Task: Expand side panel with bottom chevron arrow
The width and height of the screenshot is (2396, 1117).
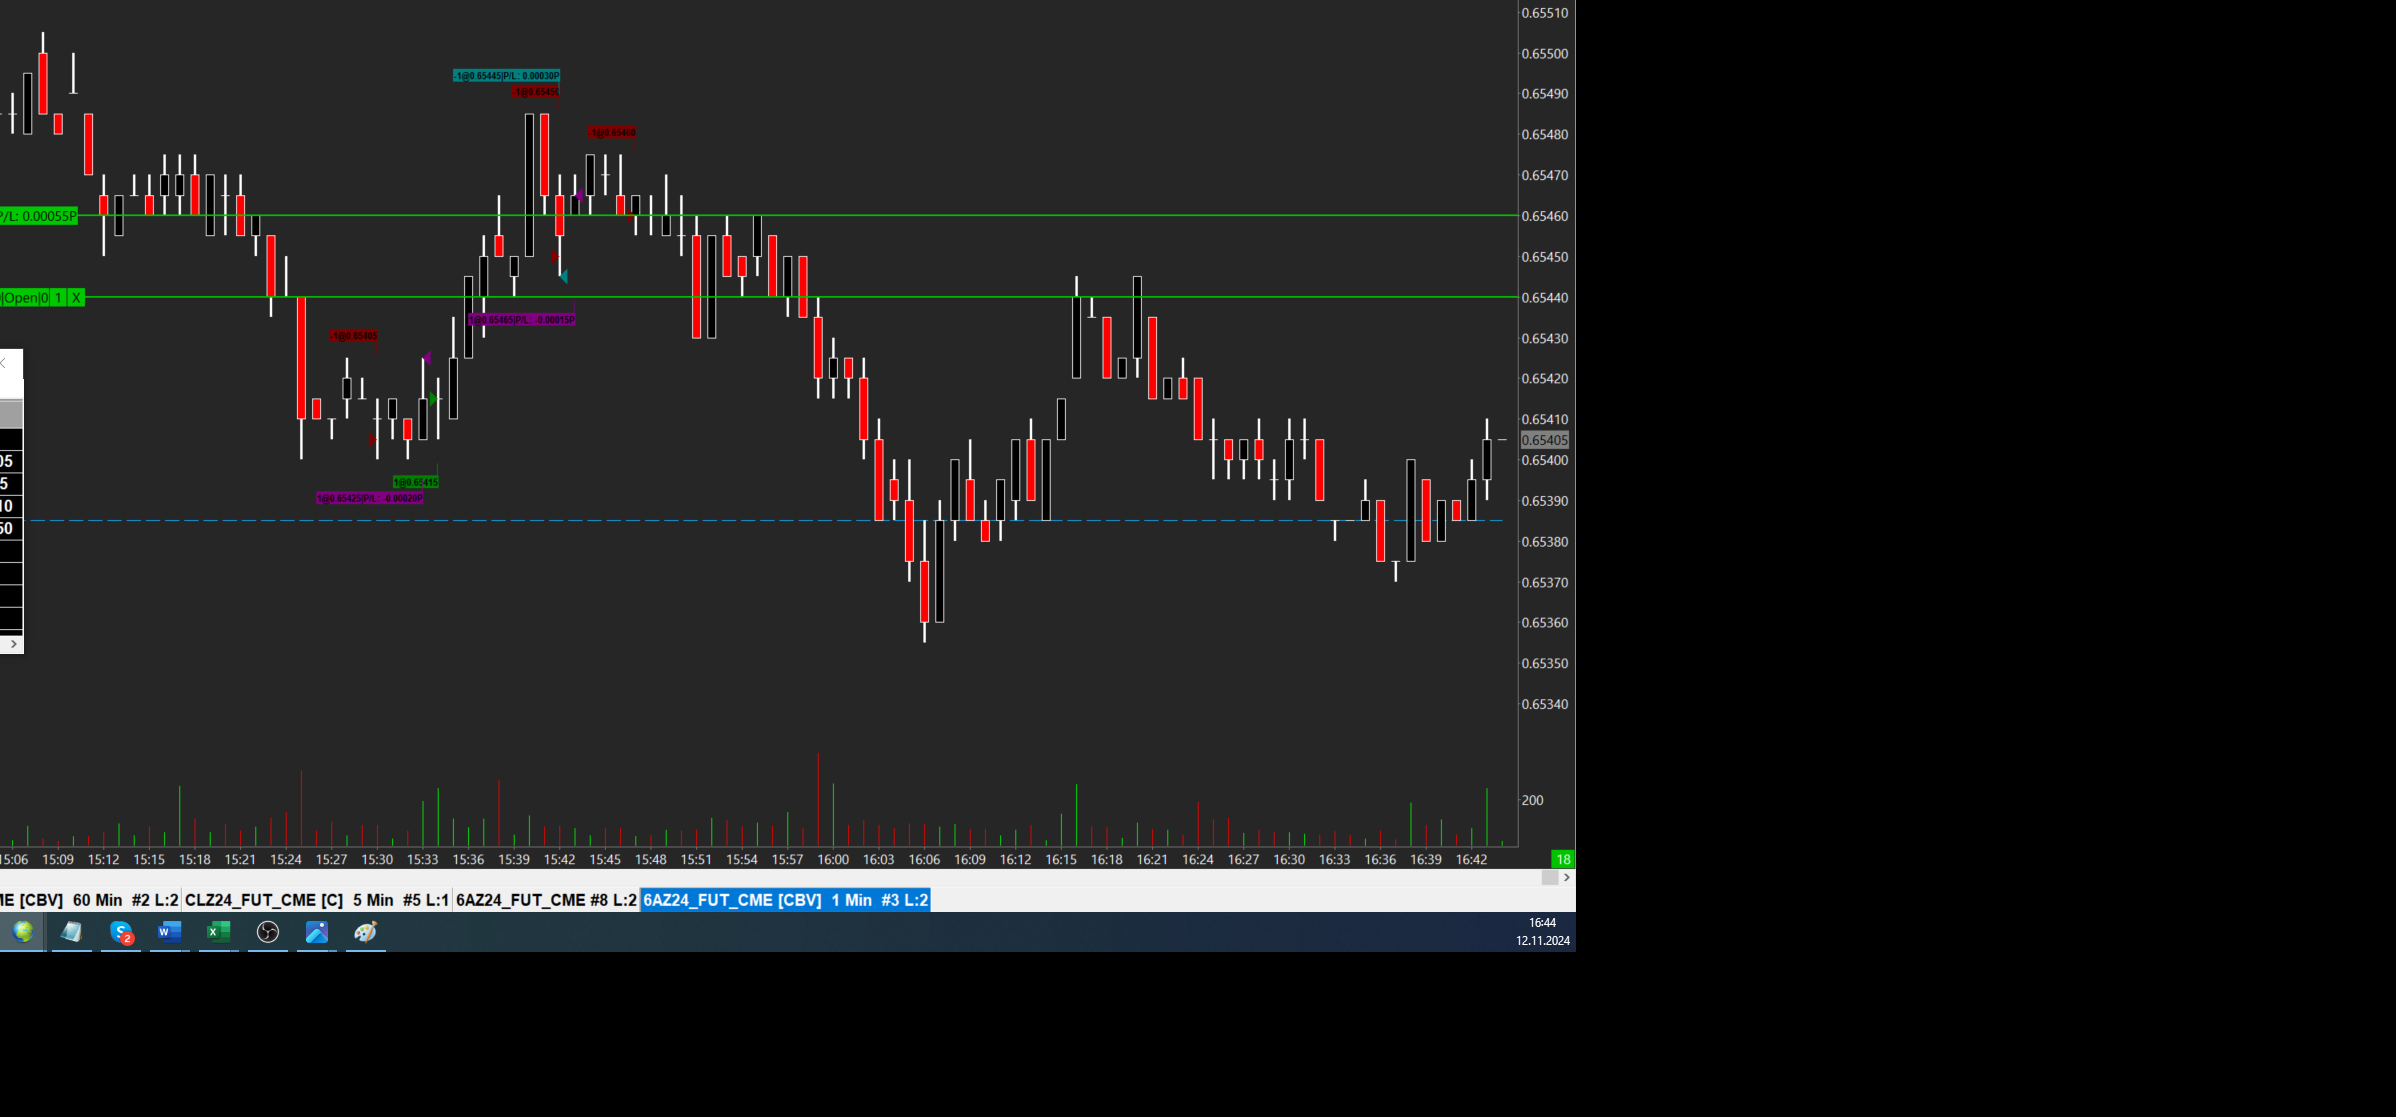Action: point(13,644)
